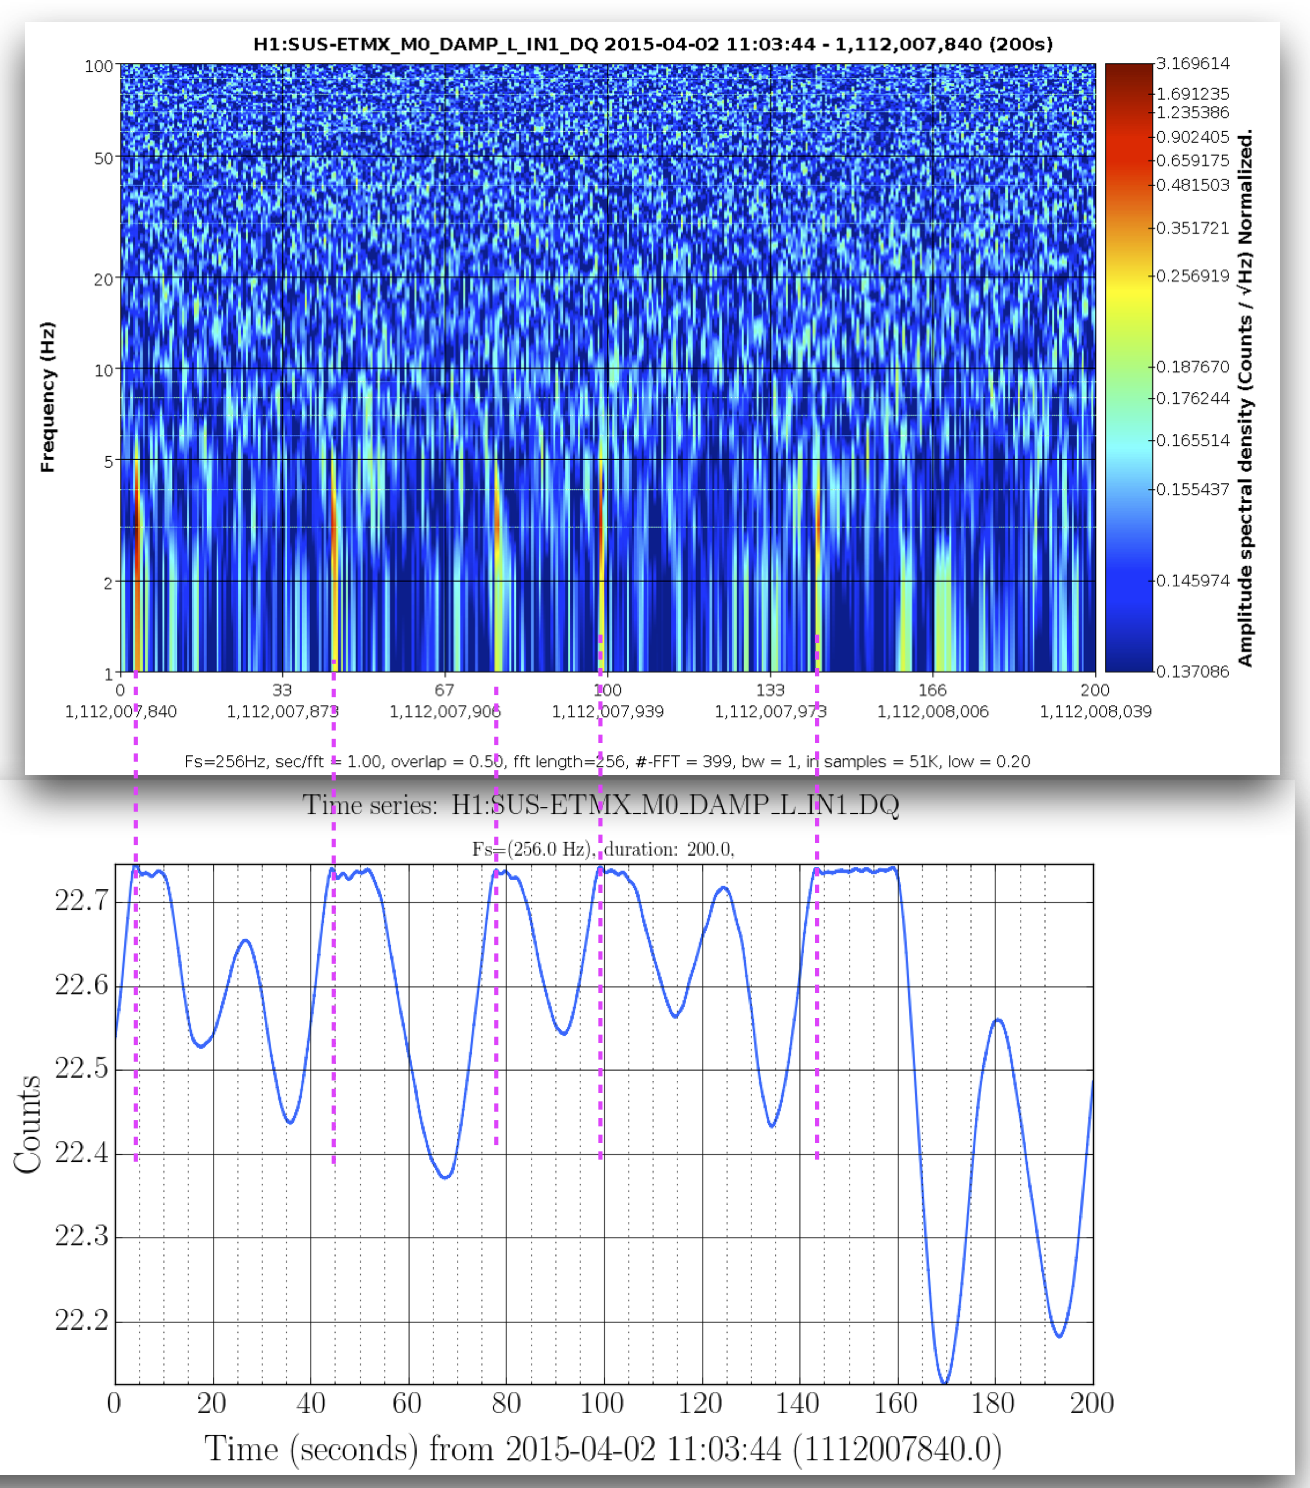The width and height of the screenshot is (1310, 1488).
Task: Click colorbar value 0.351721
Action: pyautogui.click(x=1193, y=228)
